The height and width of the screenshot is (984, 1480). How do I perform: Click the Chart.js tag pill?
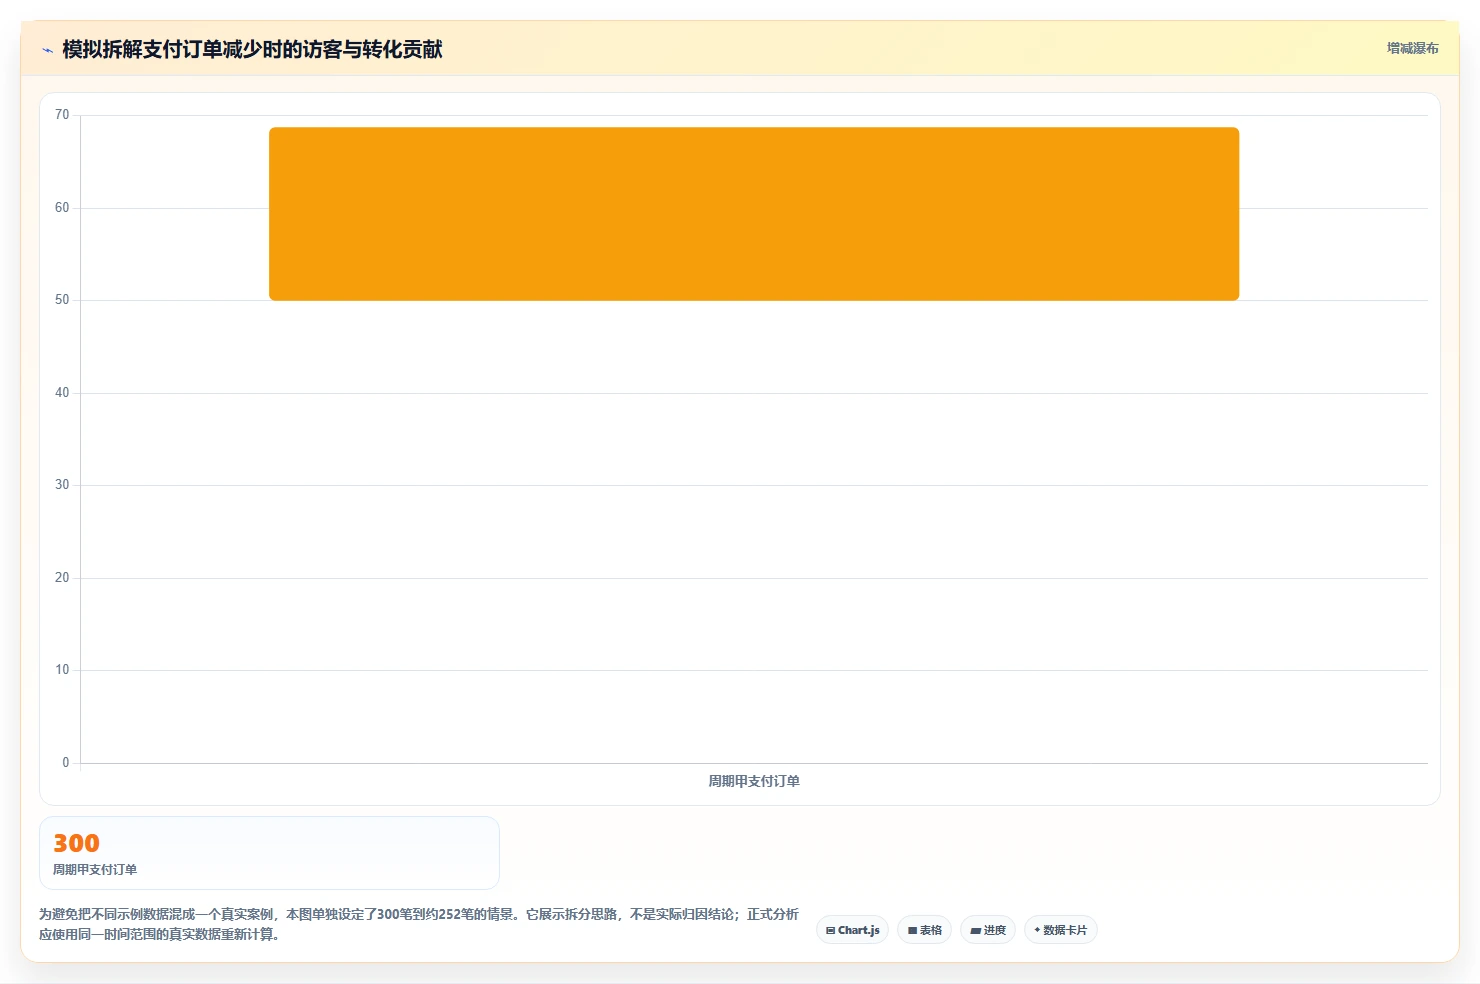coord(852,930)
